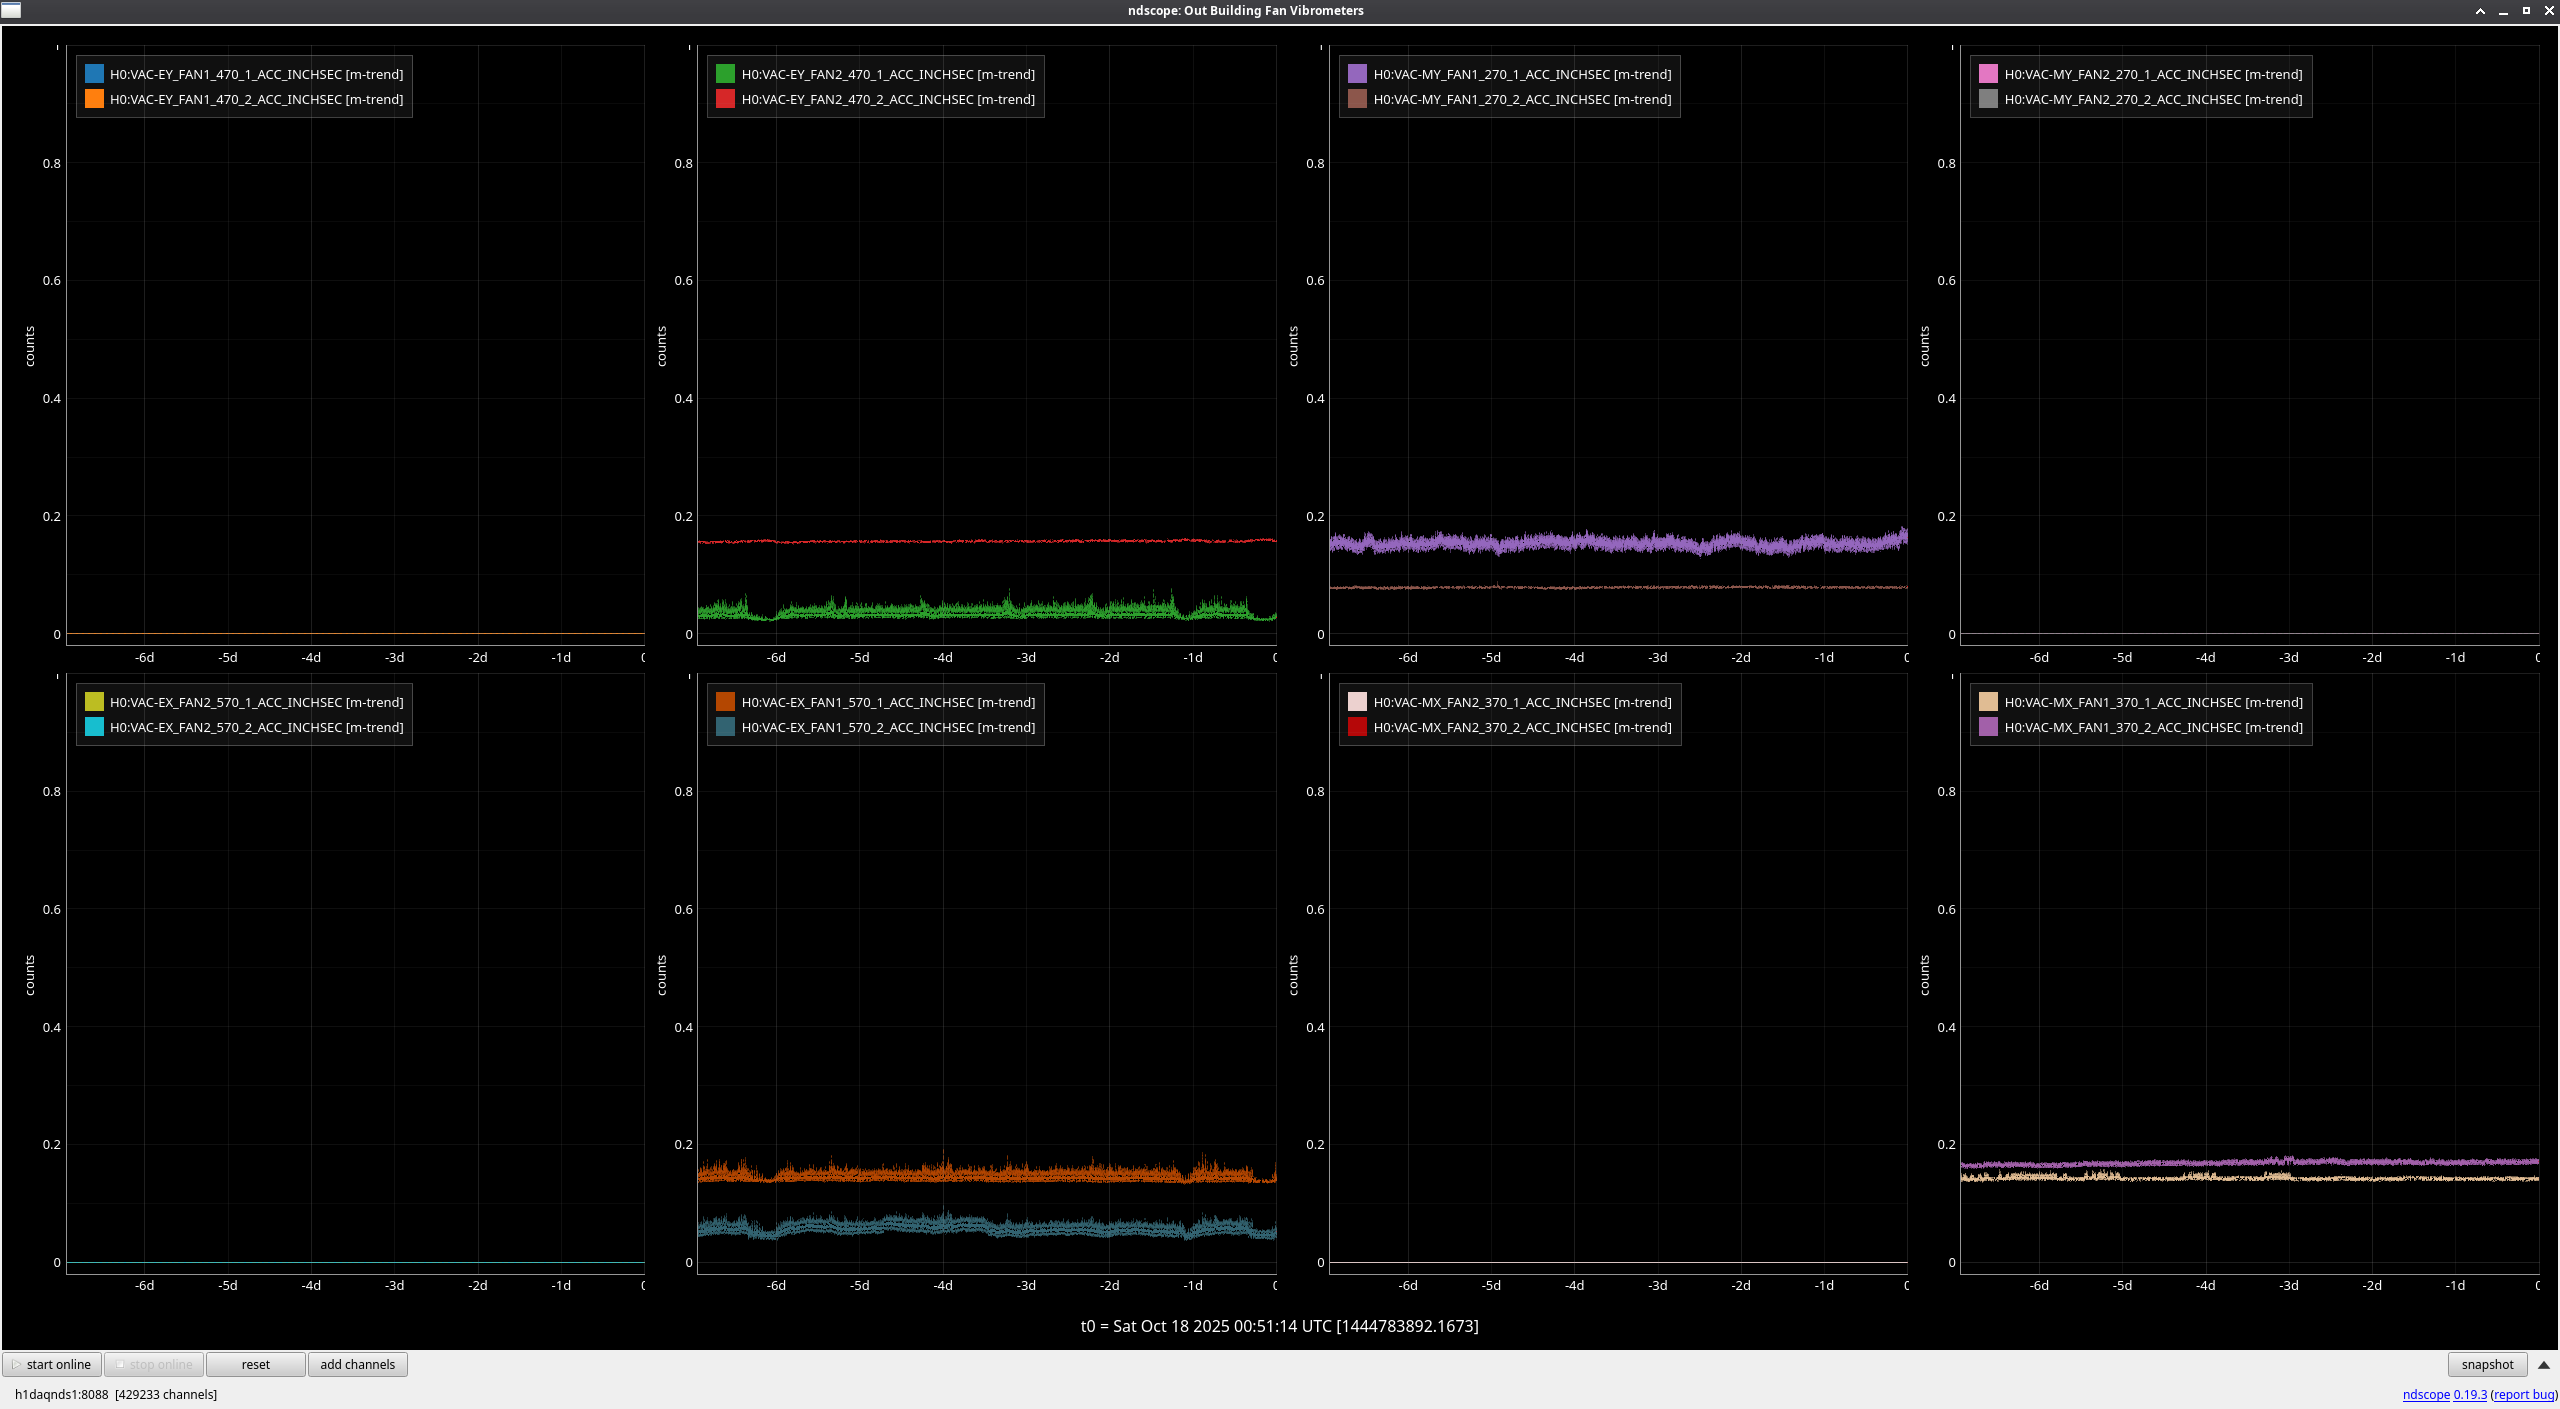Open the ndscope project link
The image size is (2560, 1409).
(x=2425, y=1394)
